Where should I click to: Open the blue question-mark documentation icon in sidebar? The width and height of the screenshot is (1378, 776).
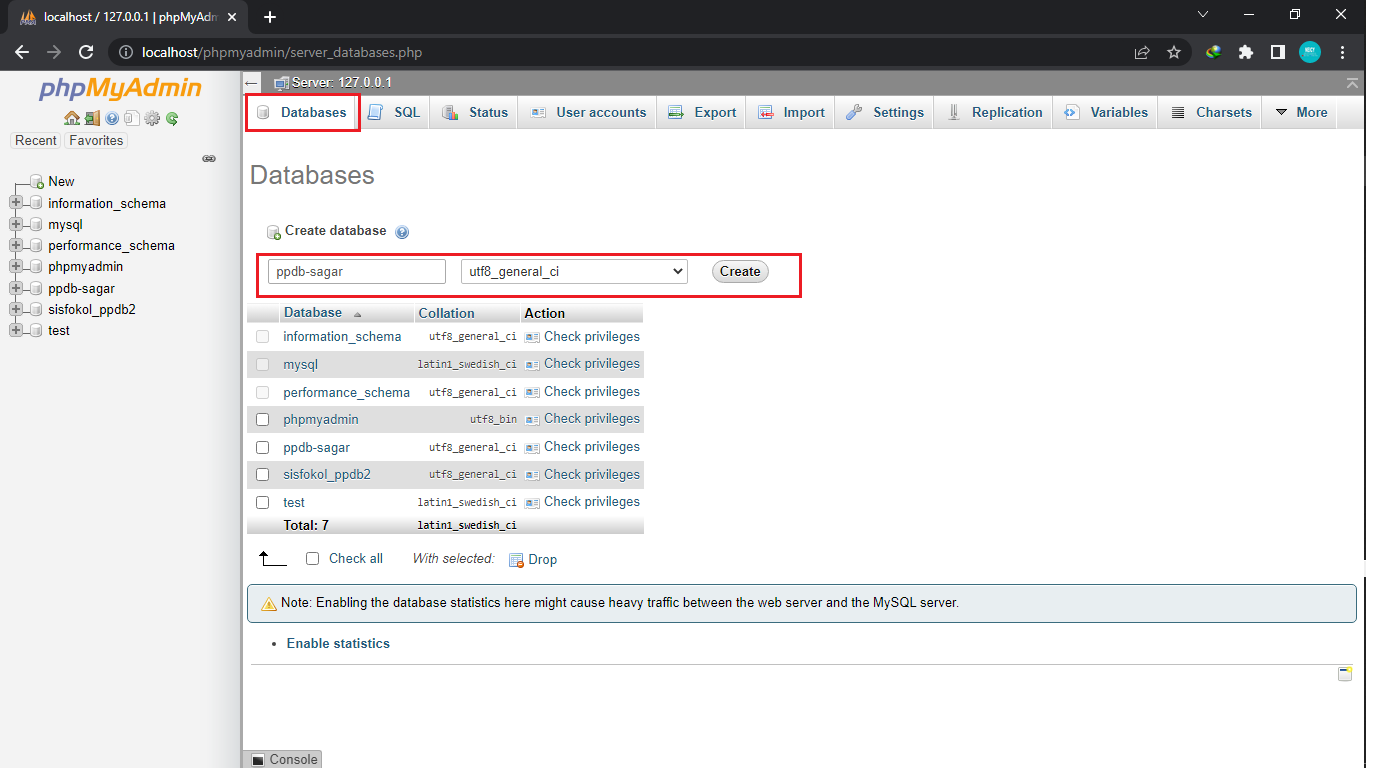pyautogui.click(x=112, y=118)
